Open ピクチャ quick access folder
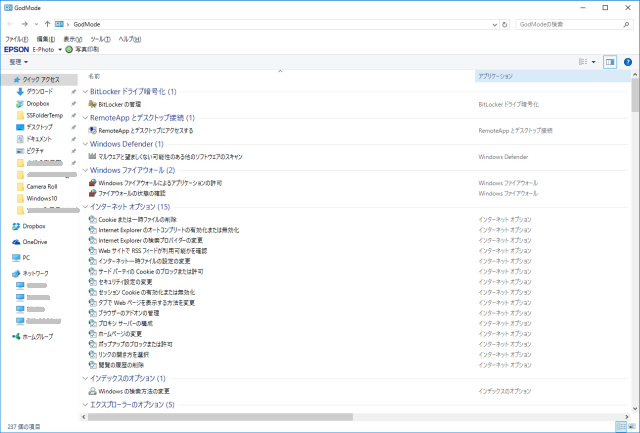Screen dimensions: 640x433 coord(35,151)
